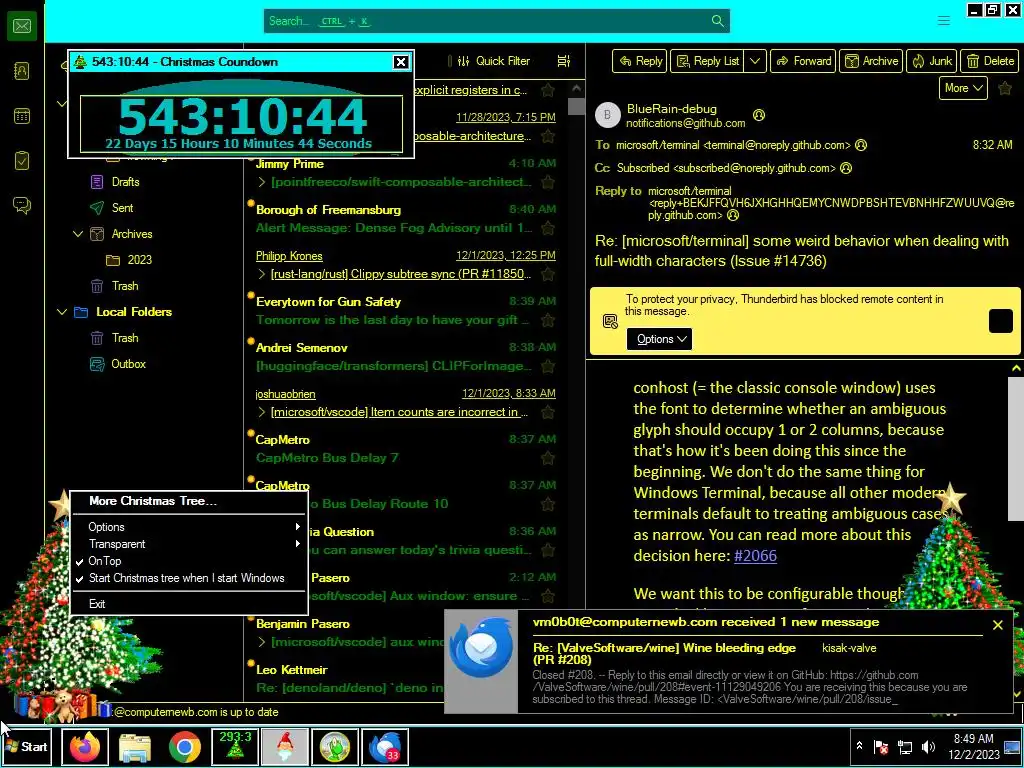The image size is (1024, 768).
Task: Expand the rust-lang Clippy subtree thread
Action: pos(262,274)
